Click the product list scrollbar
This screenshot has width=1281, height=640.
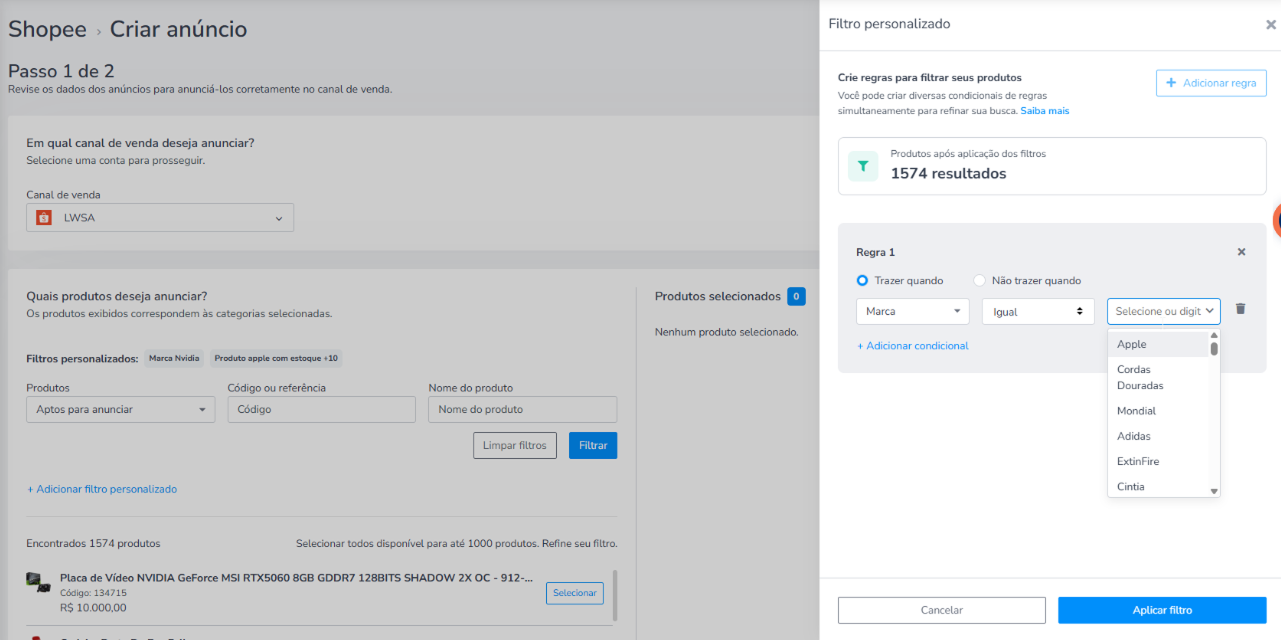pos(615,596)
